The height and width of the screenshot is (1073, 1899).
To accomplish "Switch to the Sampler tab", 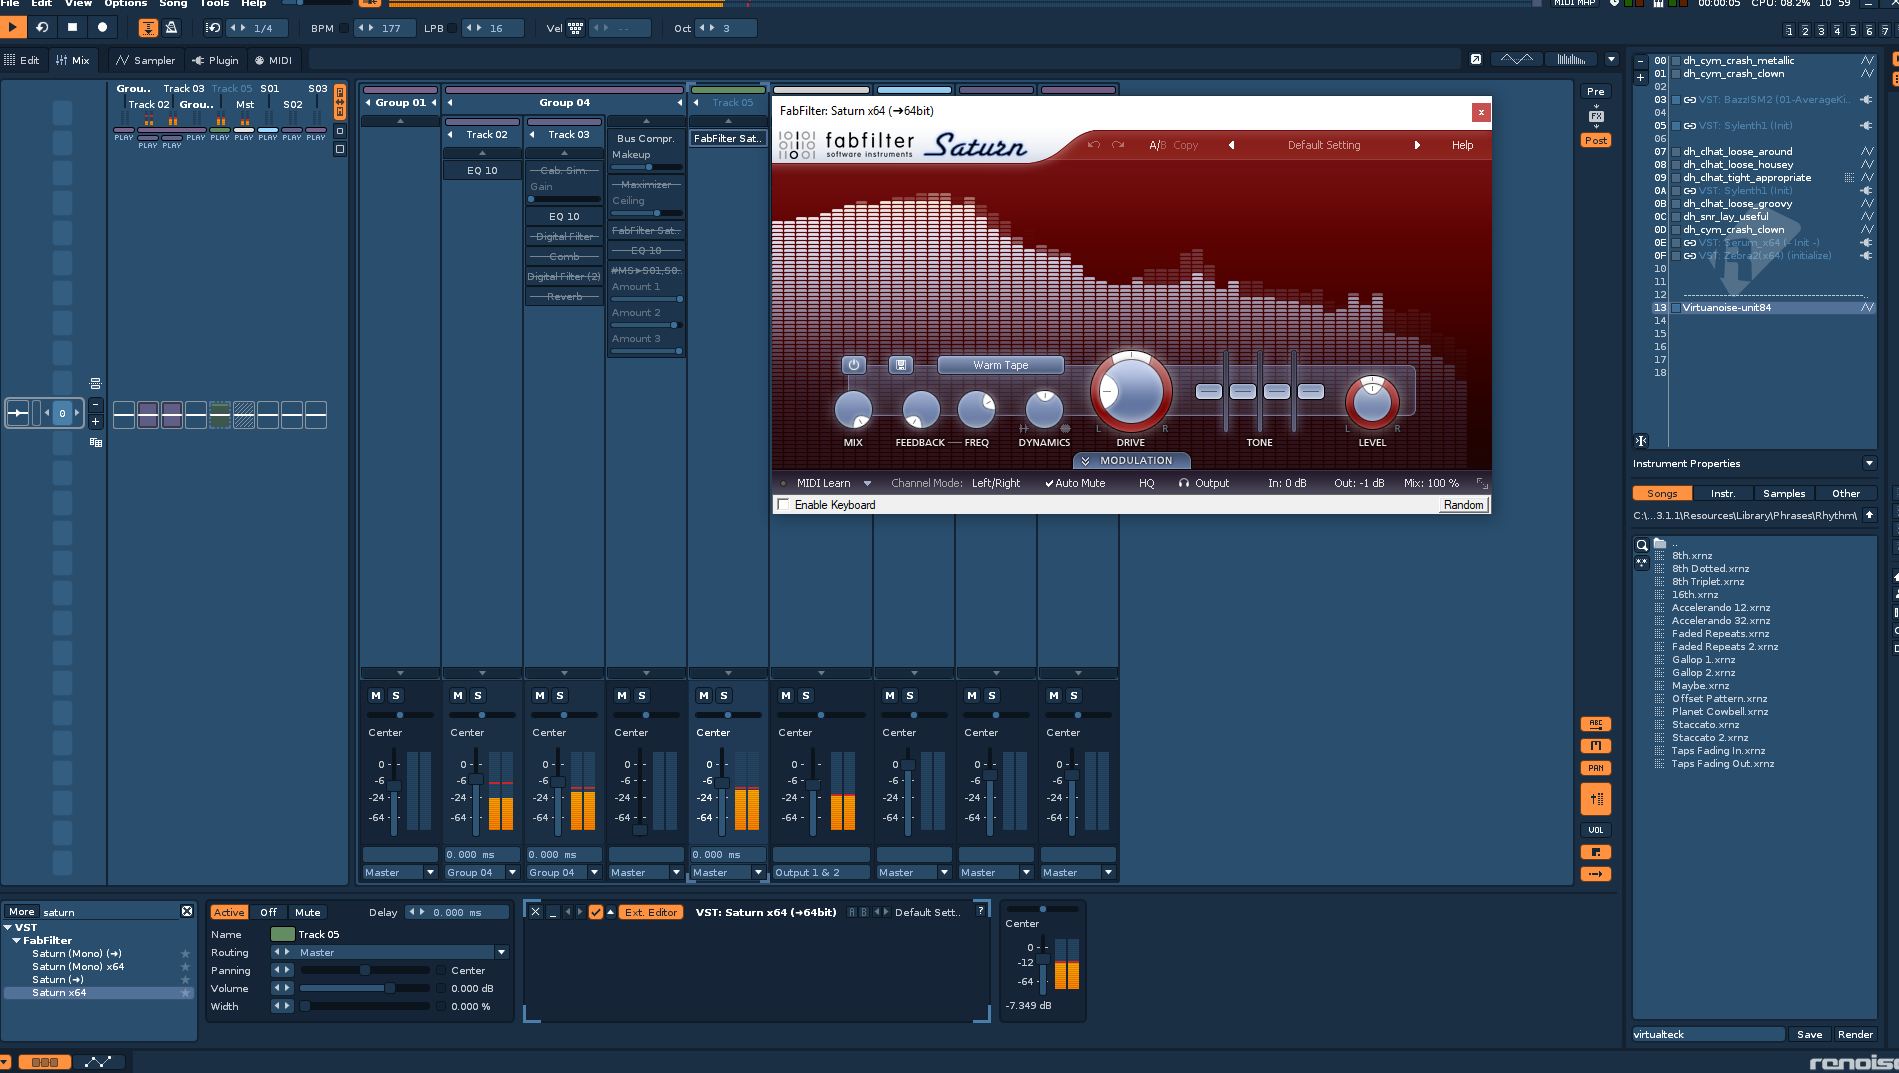I will (146, 60).
